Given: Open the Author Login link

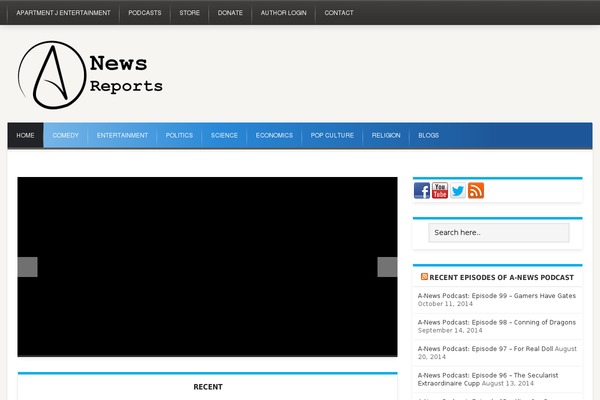Looking at the screenshot, I should (x=284, y=13).
